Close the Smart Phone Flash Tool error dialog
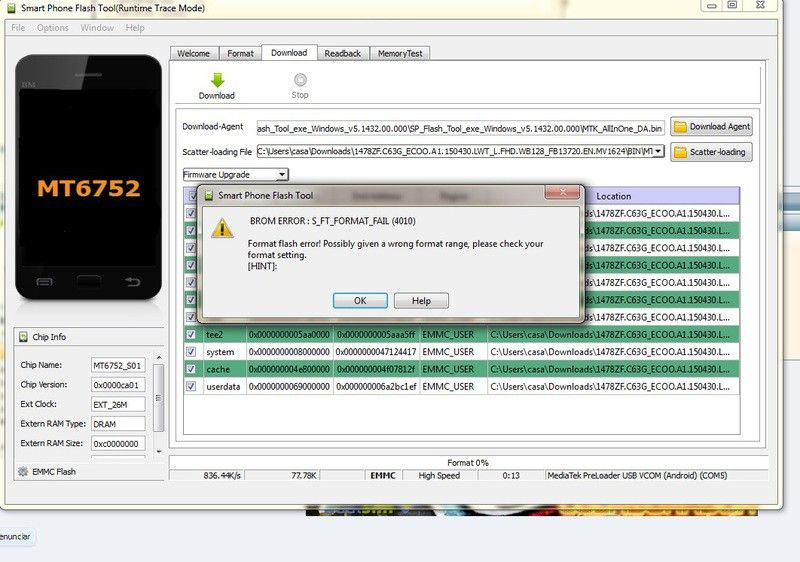 562,192
